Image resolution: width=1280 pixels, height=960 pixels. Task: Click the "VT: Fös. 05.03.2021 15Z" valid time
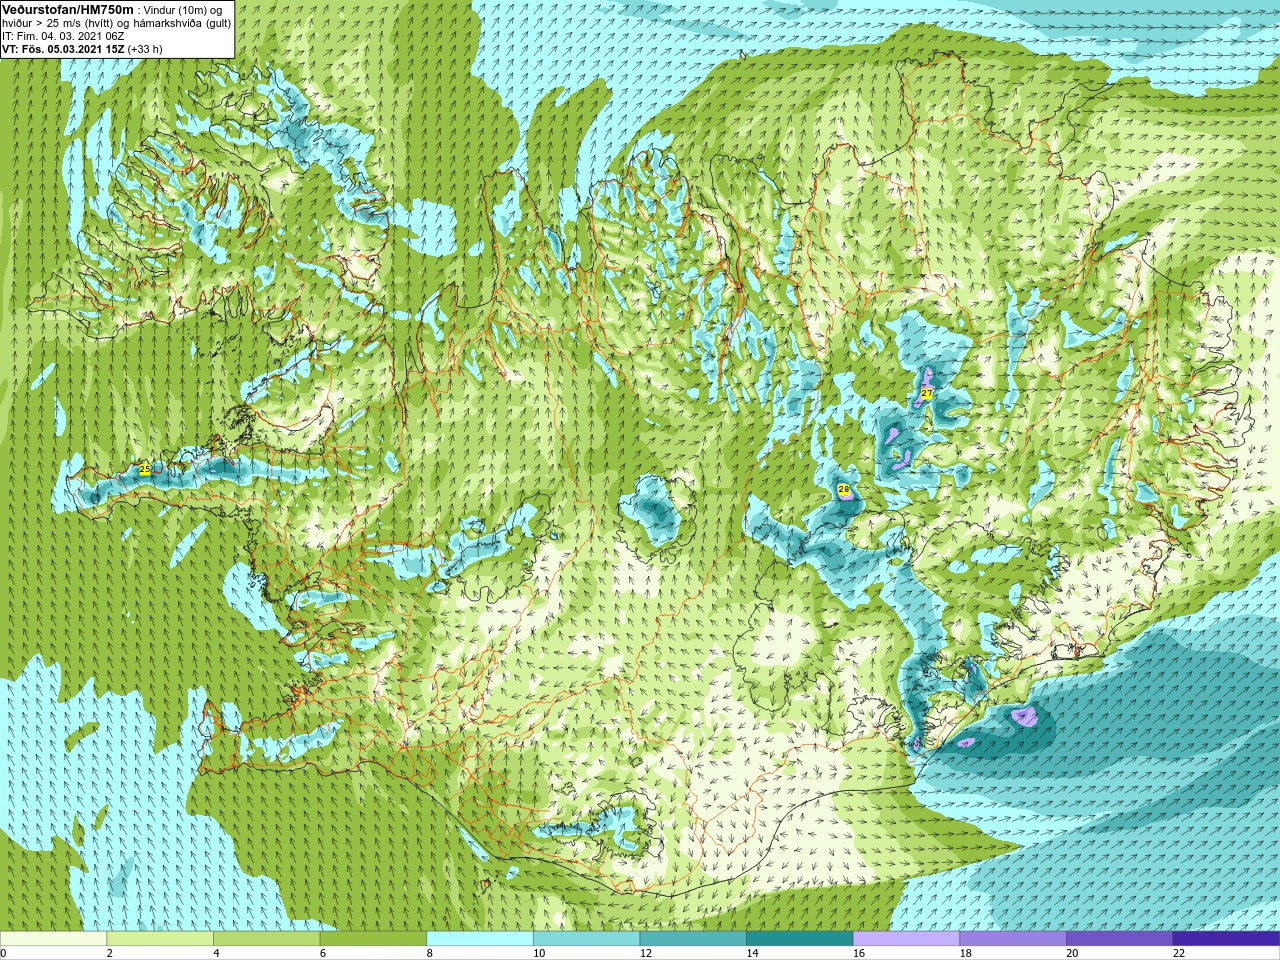pyautogui.click(x=63, y=49)
